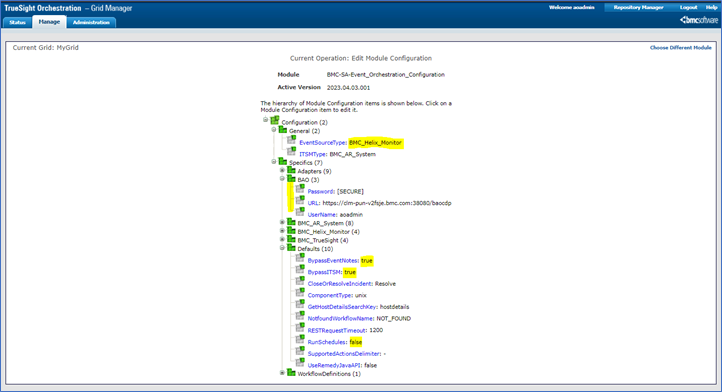
Task: Click the bmc software logo
Action: click(699, 20)
